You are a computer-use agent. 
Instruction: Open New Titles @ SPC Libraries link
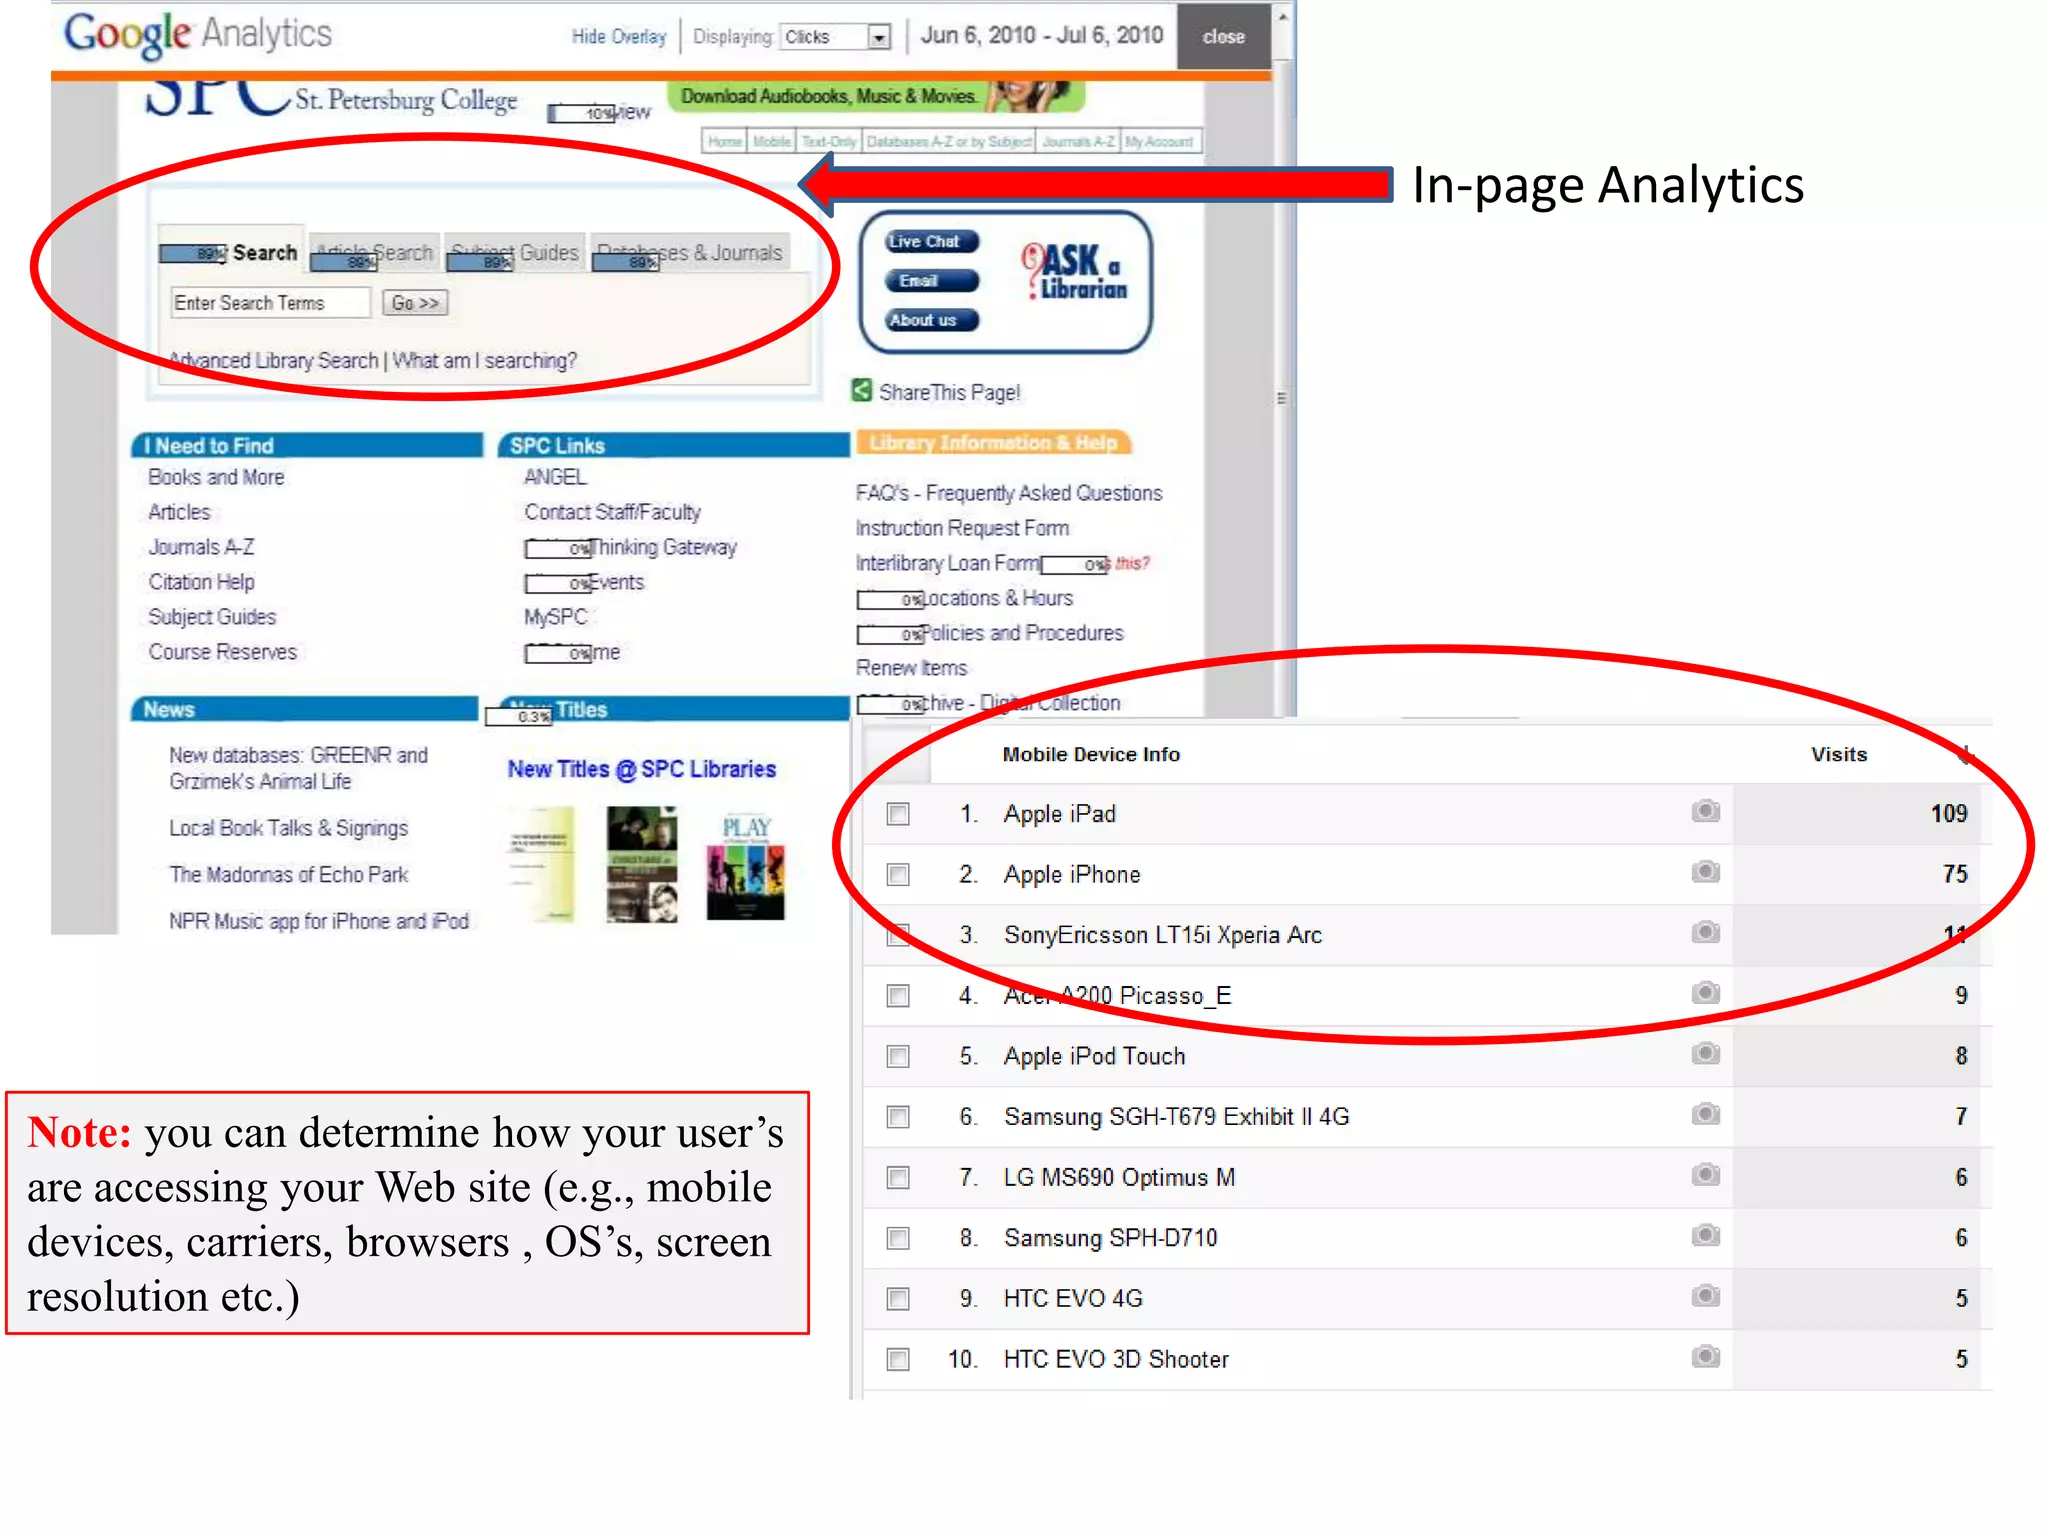(641, 769)
